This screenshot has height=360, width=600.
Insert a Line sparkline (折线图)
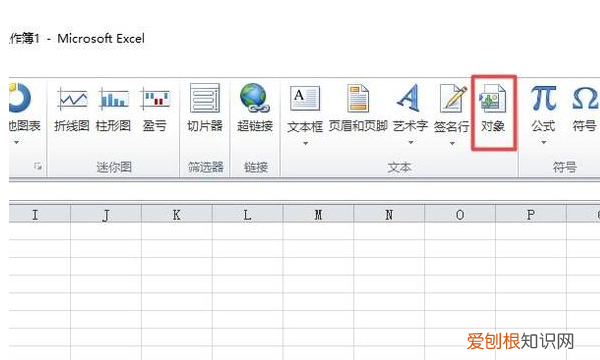point(72,109)
